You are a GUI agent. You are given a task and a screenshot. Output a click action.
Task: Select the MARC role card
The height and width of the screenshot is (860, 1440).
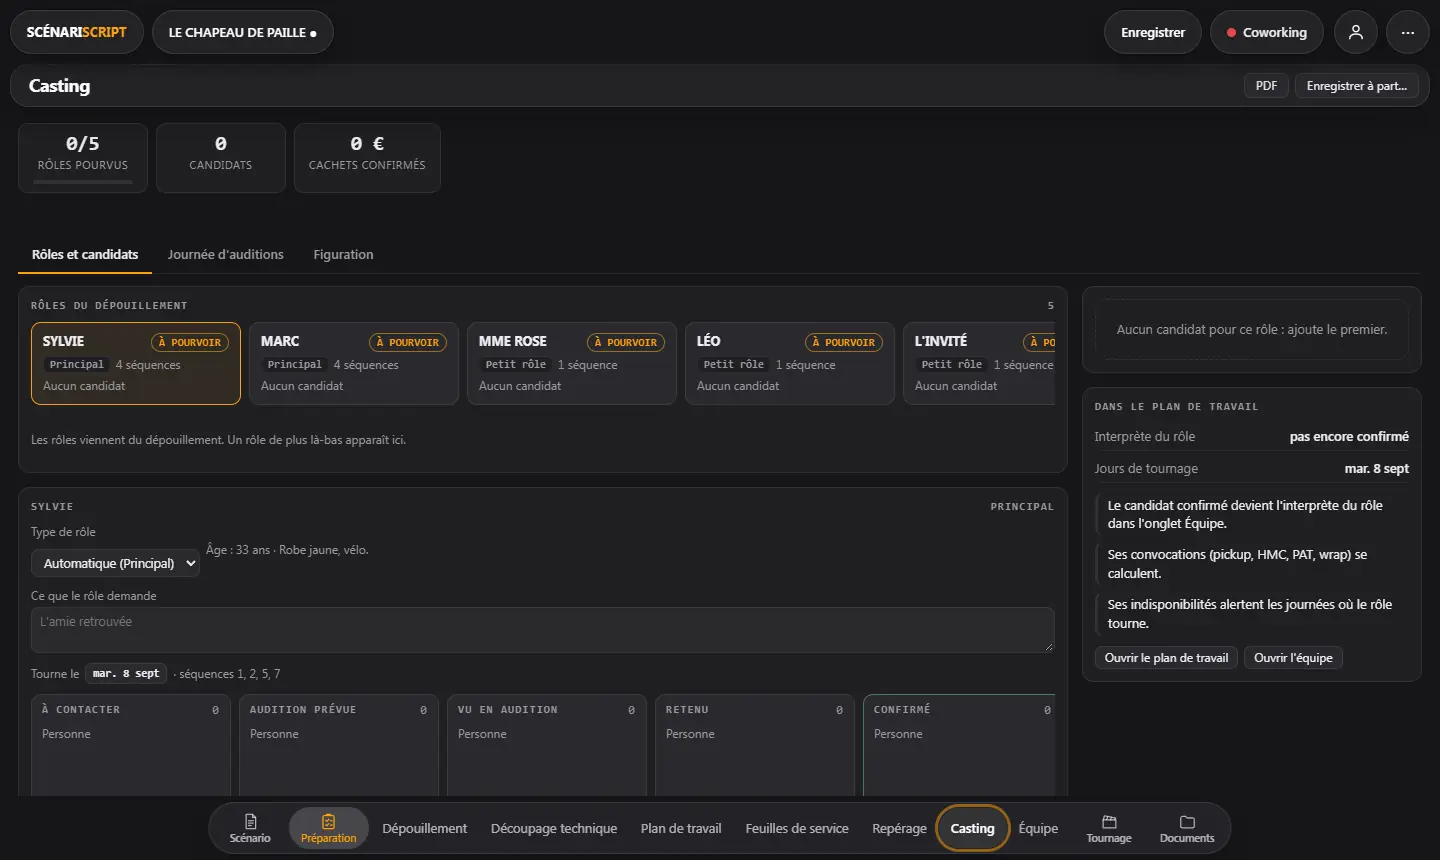click(354, 363)
